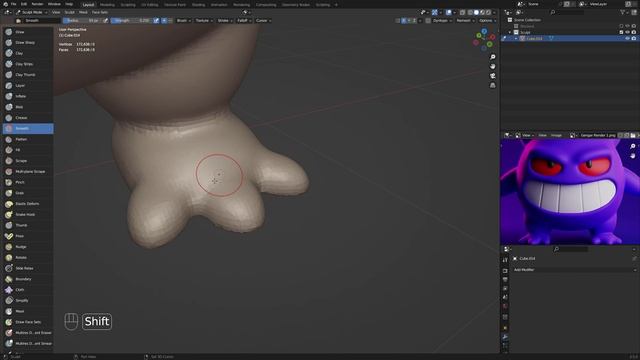
Task: Toggle radius pressure sensitivity button
Action: (106, 20)
